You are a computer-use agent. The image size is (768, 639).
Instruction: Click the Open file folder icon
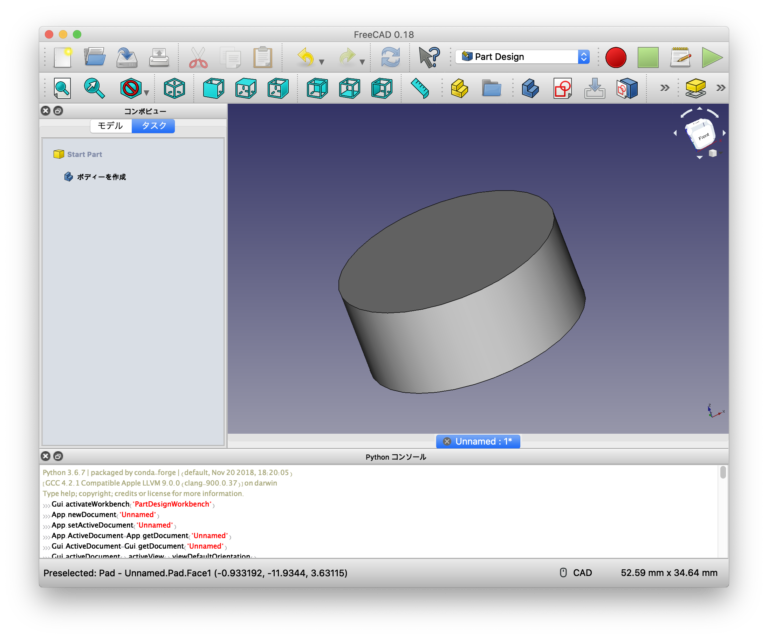95,57
